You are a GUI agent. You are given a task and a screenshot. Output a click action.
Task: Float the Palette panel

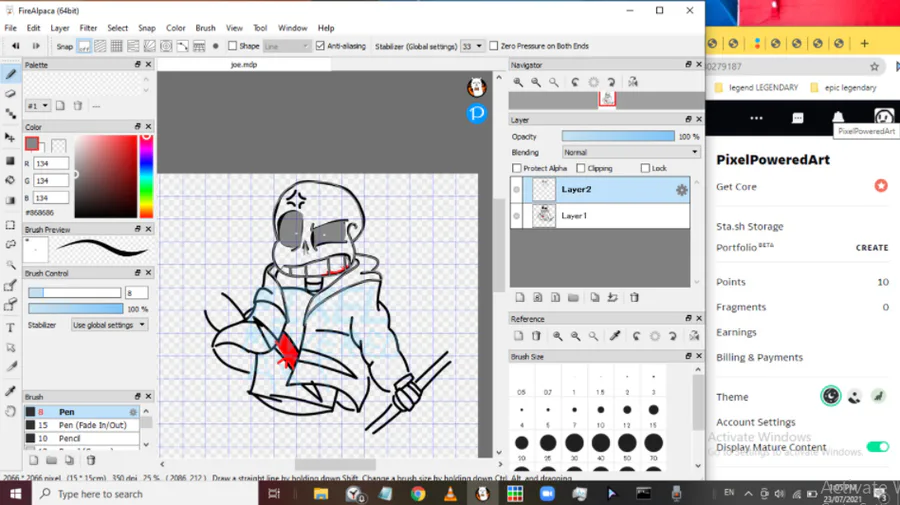138,64
